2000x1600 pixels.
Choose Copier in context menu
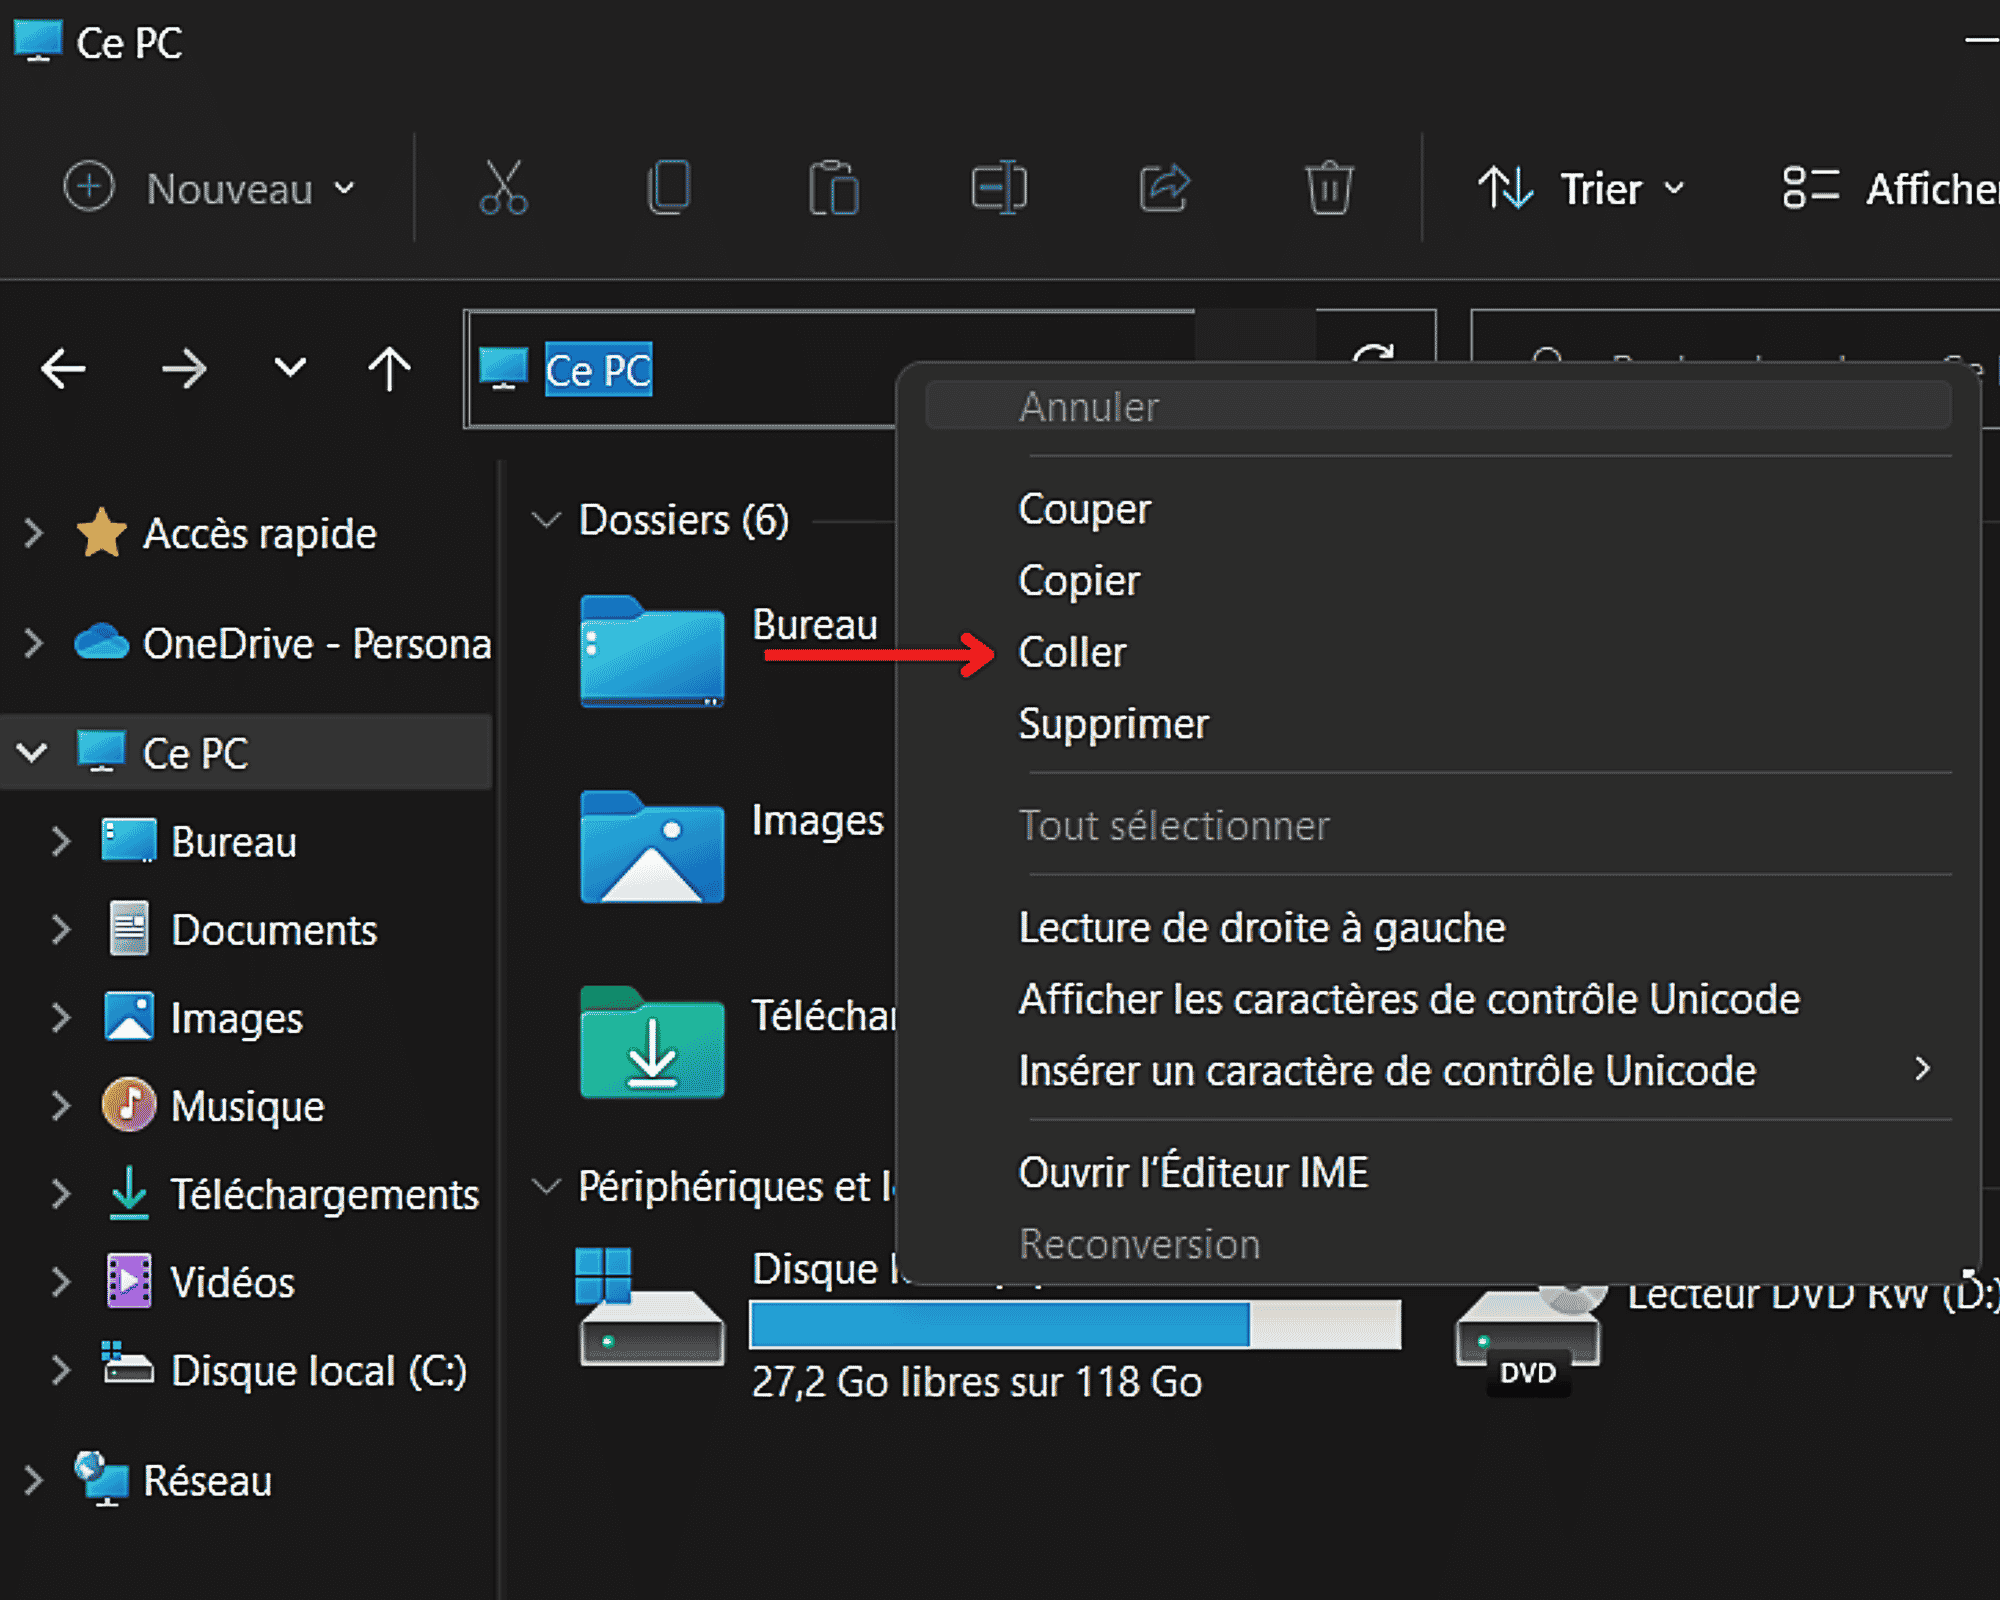[x=1079, y=581]
